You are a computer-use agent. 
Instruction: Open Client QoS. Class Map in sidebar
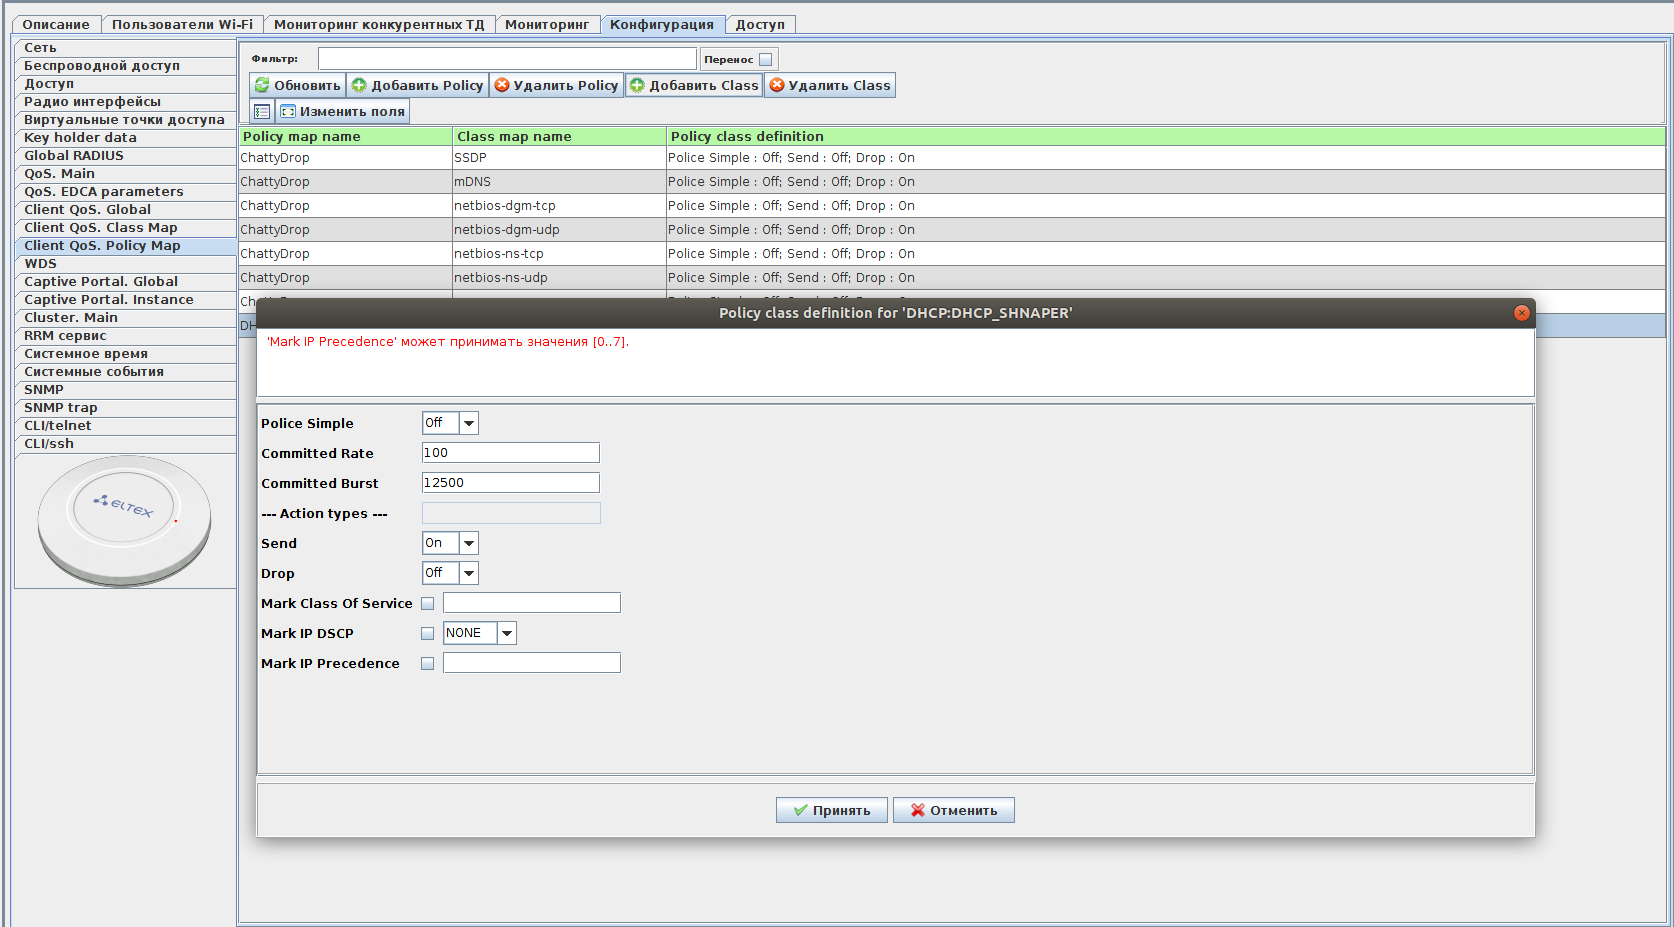click(x=125, y=228)
